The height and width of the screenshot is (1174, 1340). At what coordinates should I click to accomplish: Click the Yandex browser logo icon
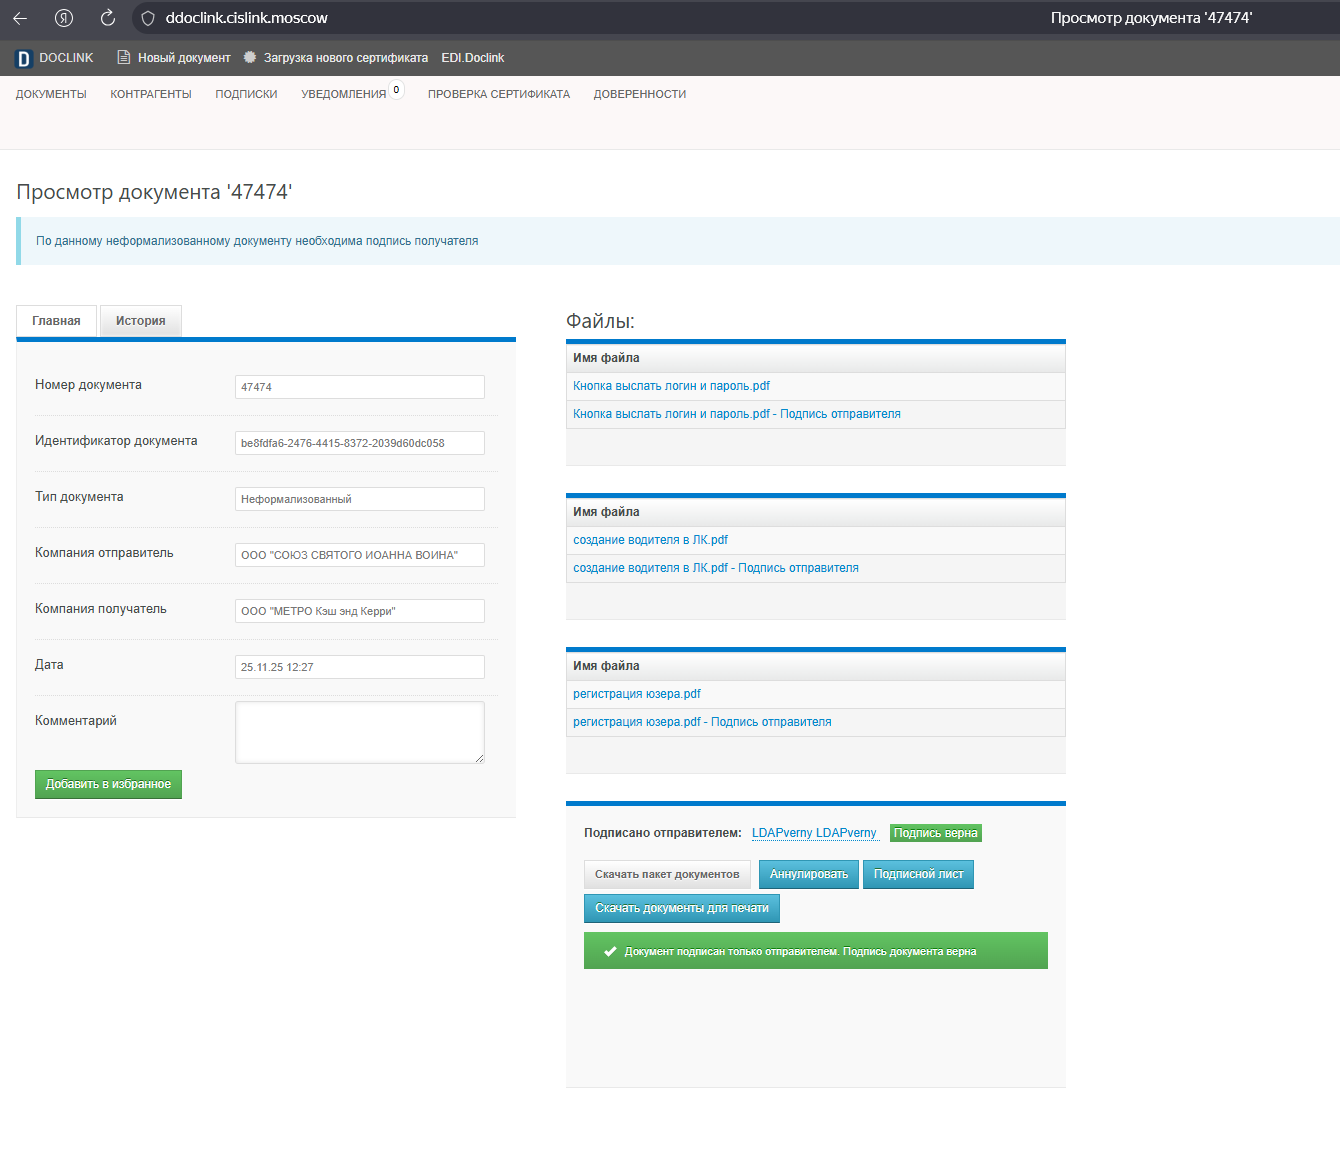tap(64, 18)
